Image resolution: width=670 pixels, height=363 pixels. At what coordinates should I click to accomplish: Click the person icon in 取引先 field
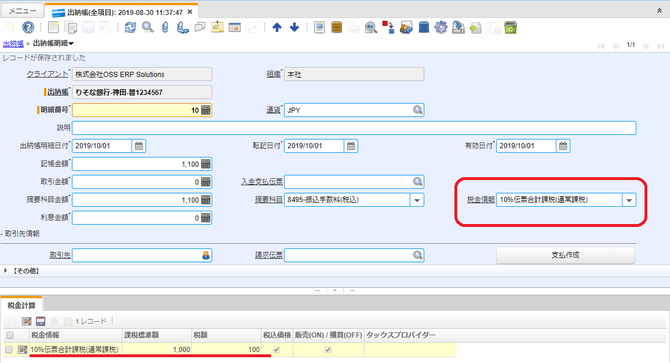click(x=206, y=255)
